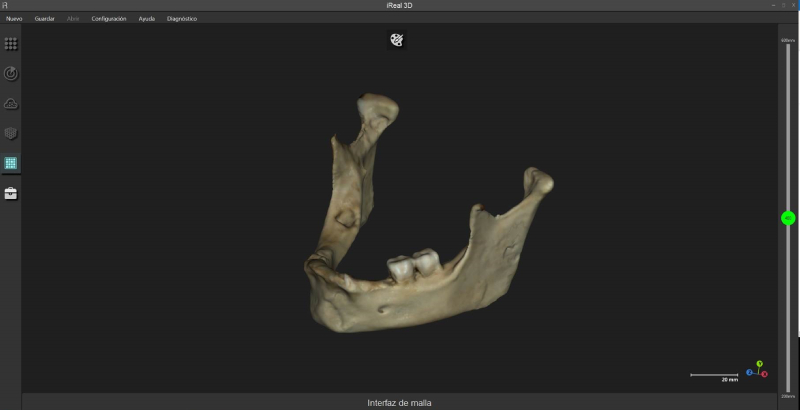
Task: Open the Ayuda menu
Action: [x=147, y=19]
